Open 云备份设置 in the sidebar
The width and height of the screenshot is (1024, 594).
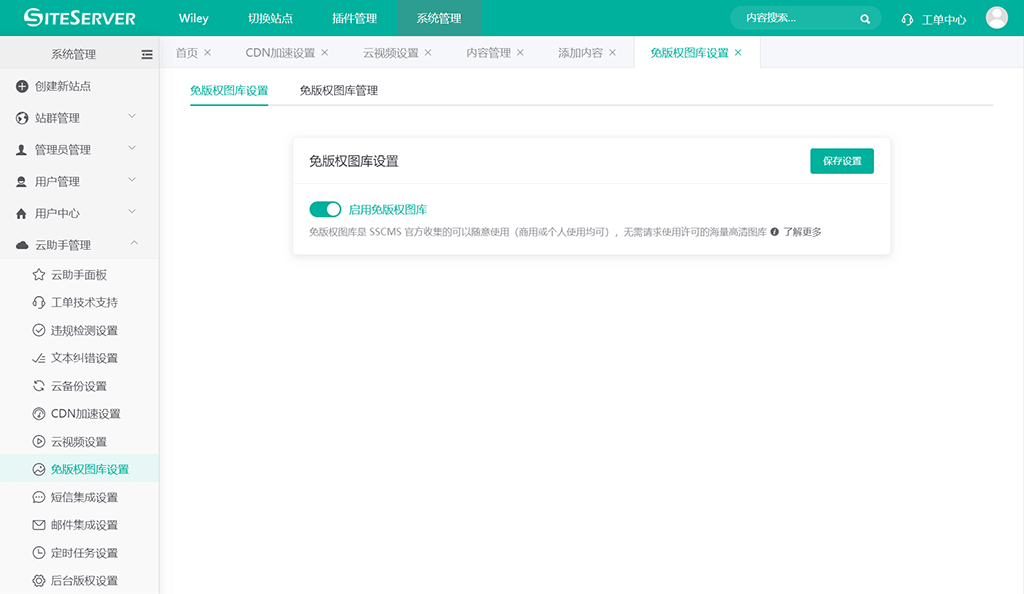(79, 386)
